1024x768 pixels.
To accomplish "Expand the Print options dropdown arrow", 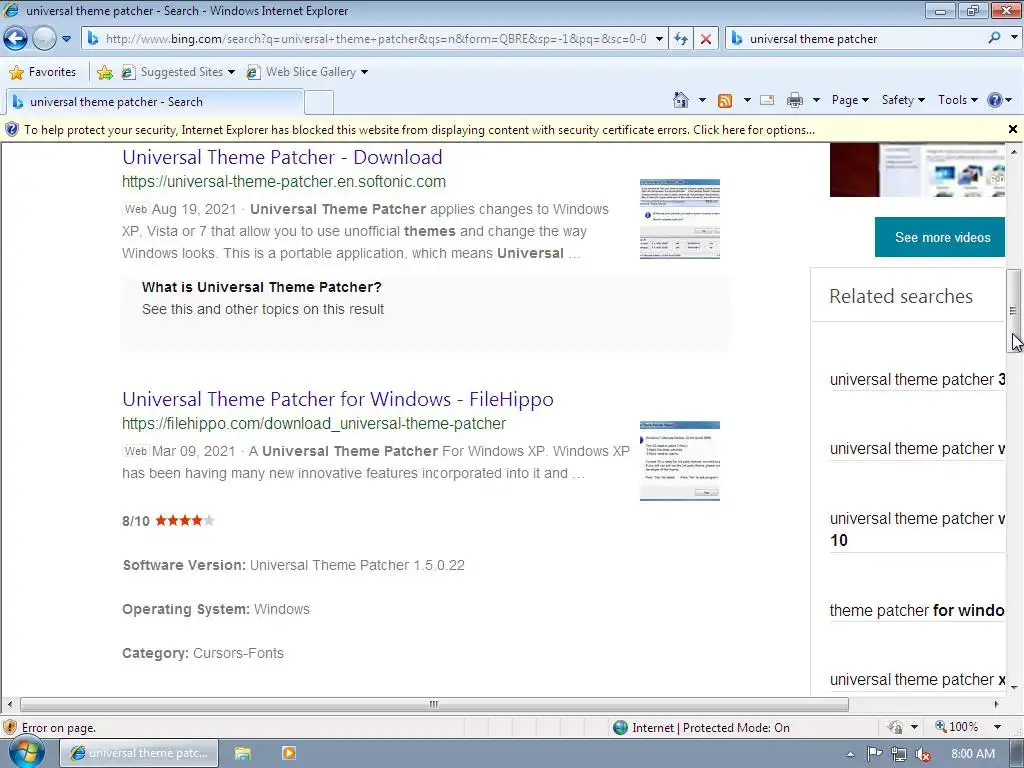I will click(x=816, y=100).
